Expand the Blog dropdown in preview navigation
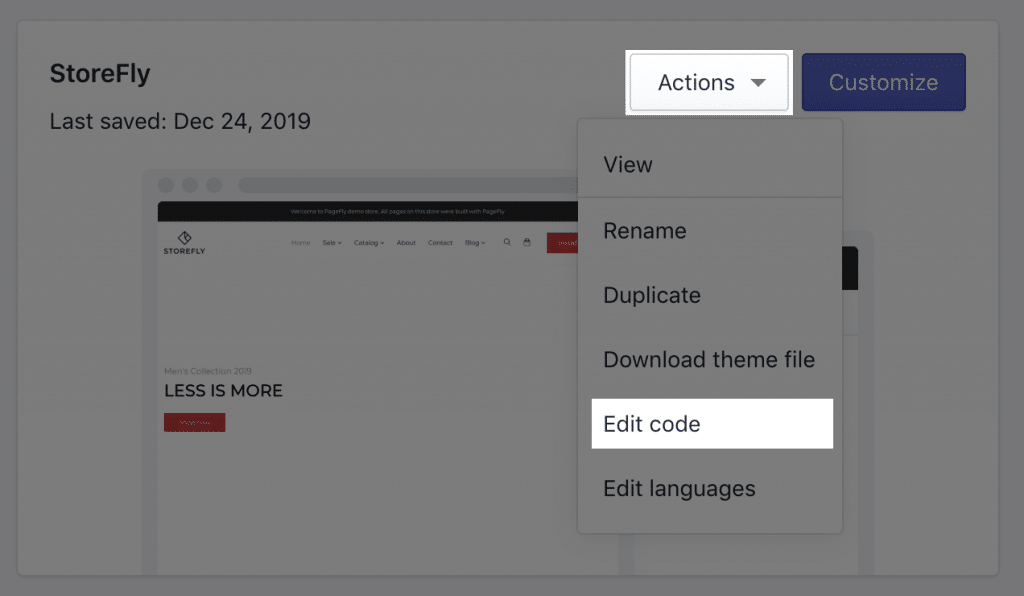Screen dimensions: 1024x596 point(475,243)
